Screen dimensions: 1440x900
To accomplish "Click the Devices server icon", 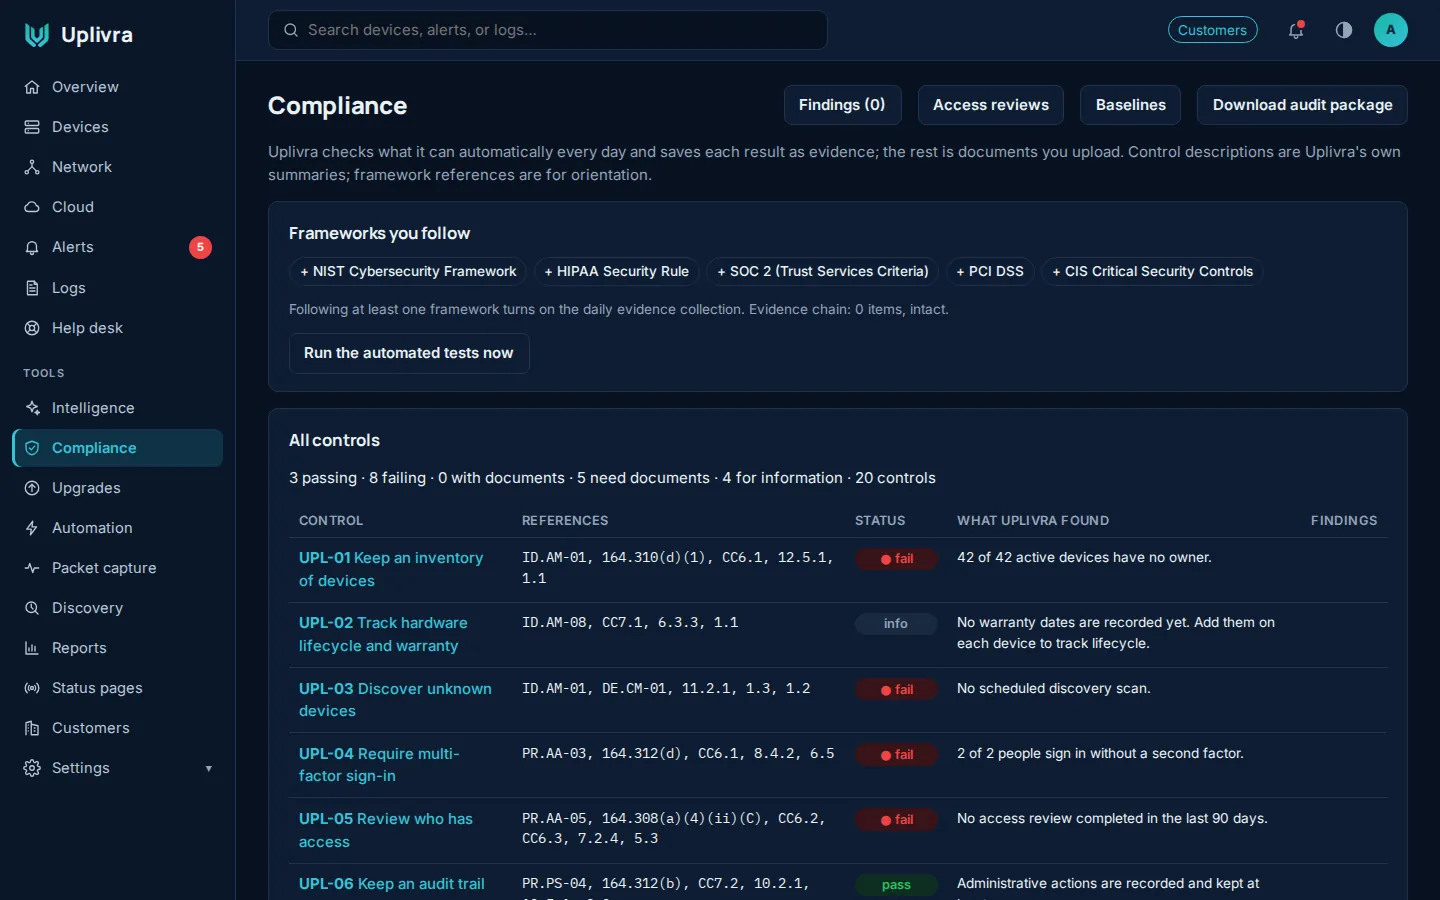I will point(32,127).
